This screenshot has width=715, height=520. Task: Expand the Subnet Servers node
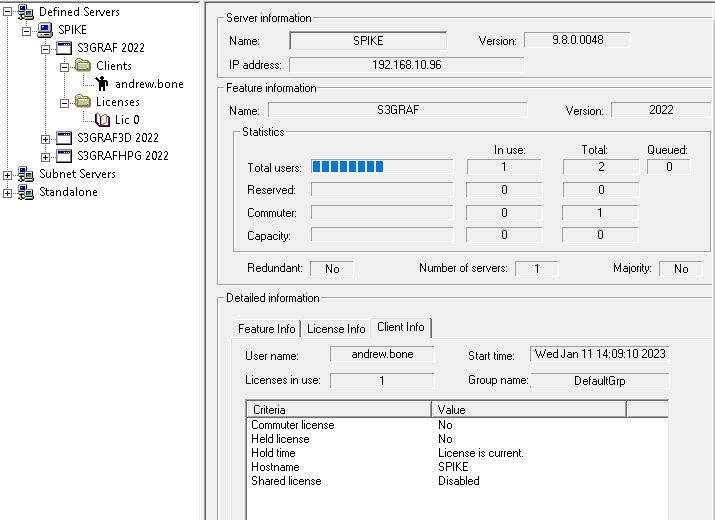click(7, 175)
